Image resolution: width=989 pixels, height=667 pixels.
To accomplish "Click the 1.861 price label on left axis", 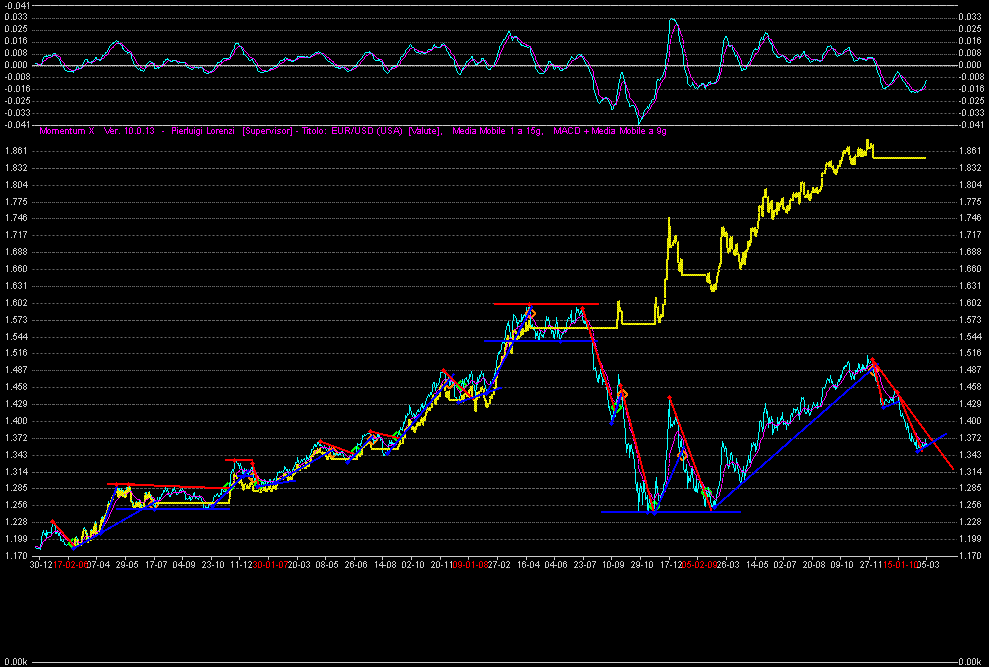I will click(x=15, y=151).
